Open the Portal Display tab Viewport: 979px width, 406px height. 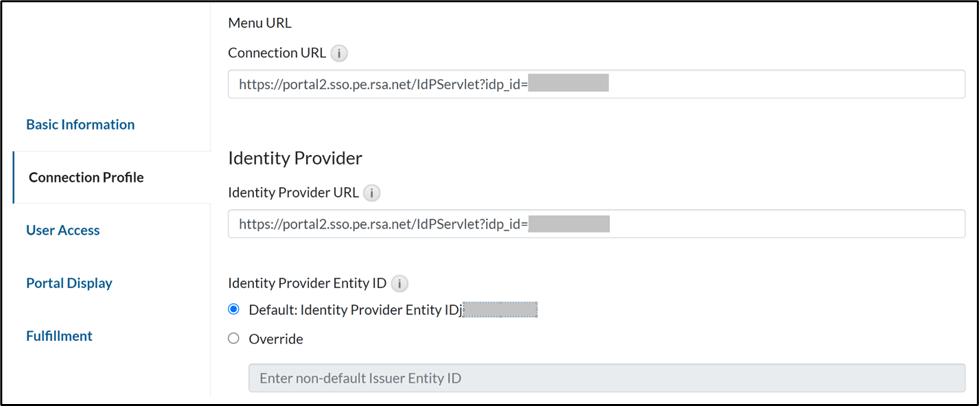coord(69,283)
